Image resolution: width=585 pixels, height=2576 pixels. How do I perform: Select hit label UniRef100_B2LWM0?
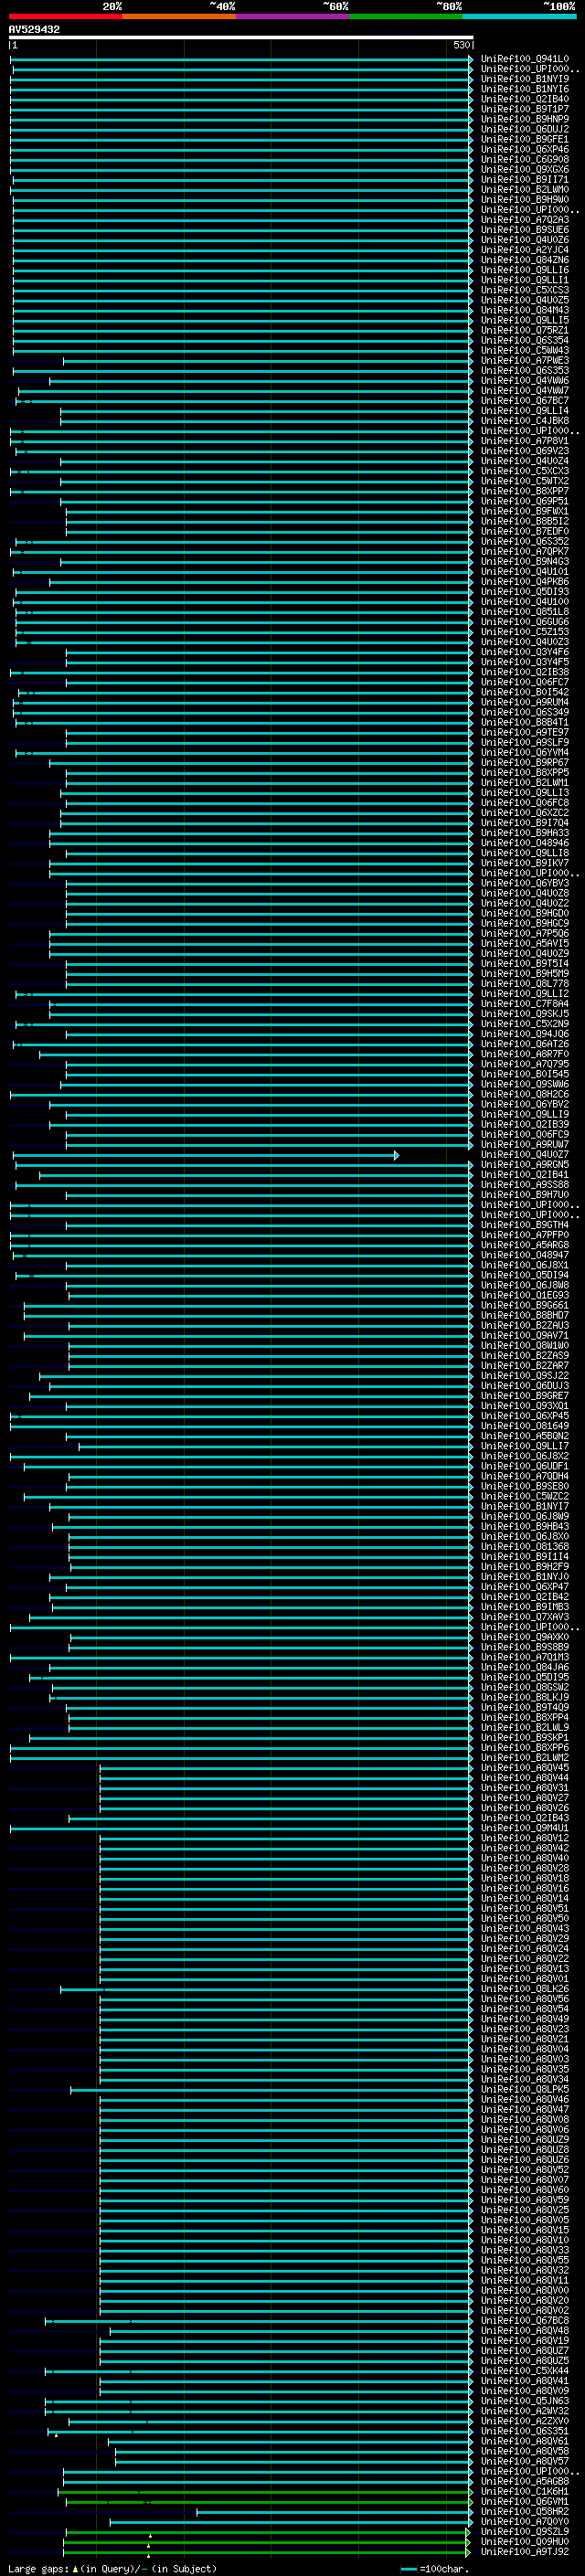pyautogui.click(x=525, y=189)
